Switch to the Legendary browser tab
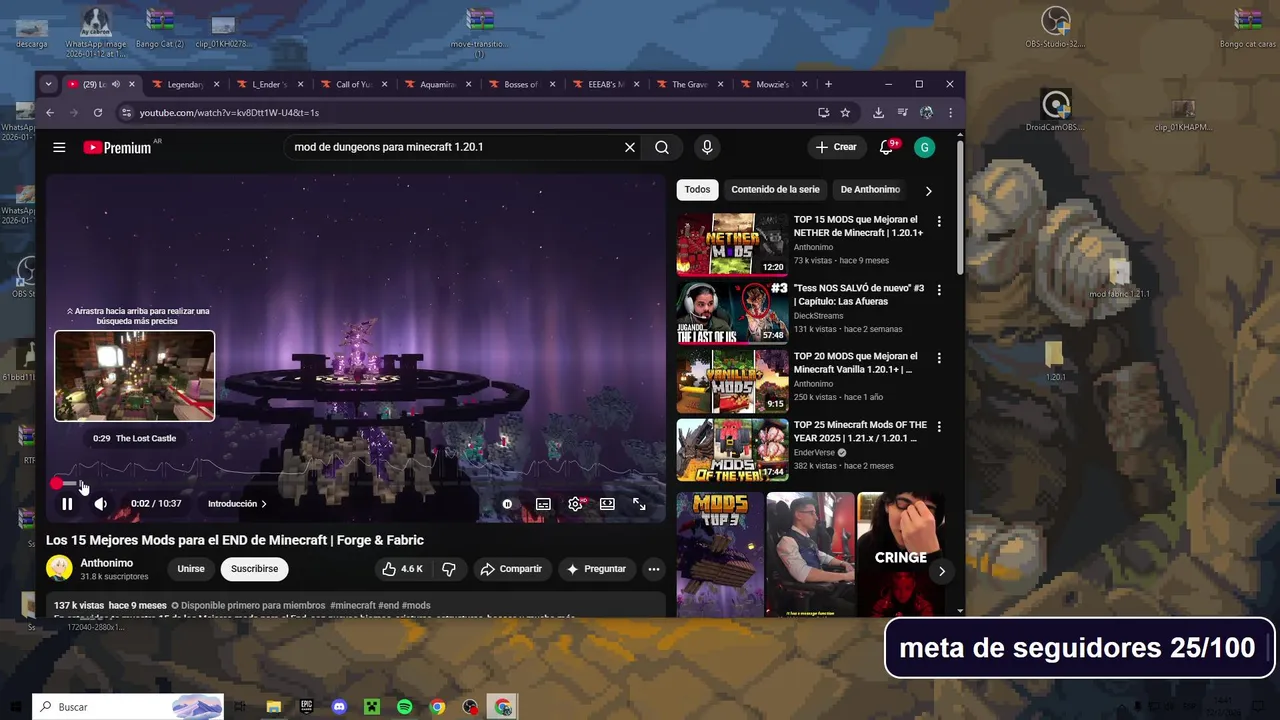The width and height of the screenshot is (1280, 720). pyautogui.click(x=185, y=84)
